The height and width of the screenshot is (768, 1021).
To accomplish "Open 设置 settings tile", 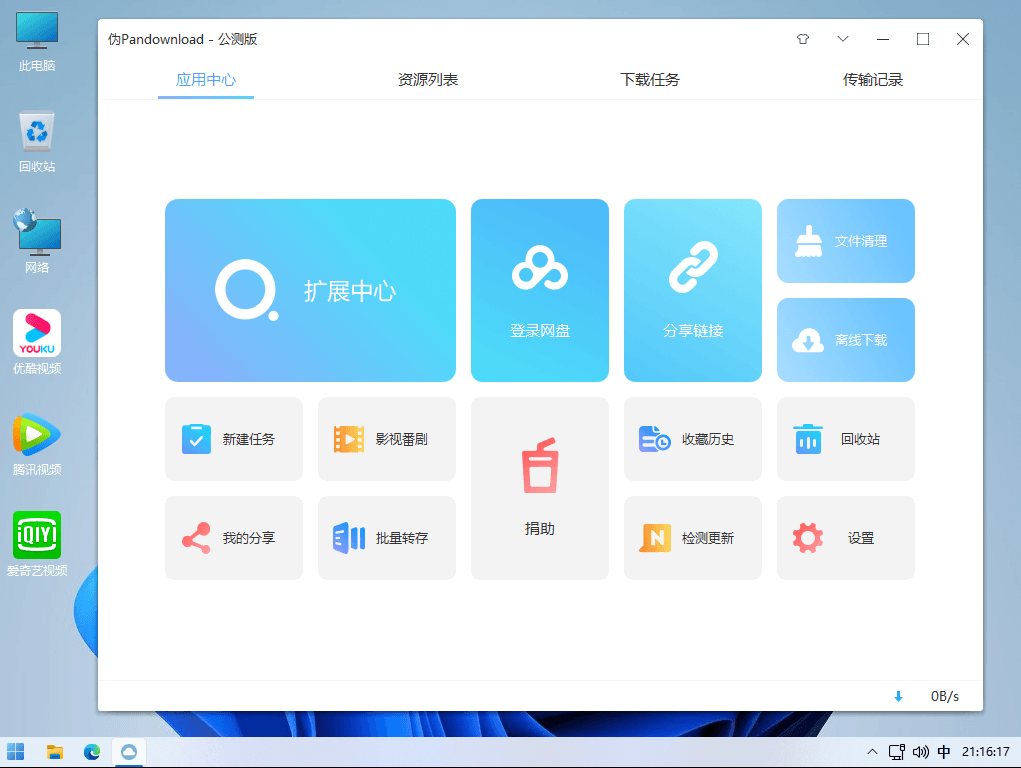I will (846, 538).
